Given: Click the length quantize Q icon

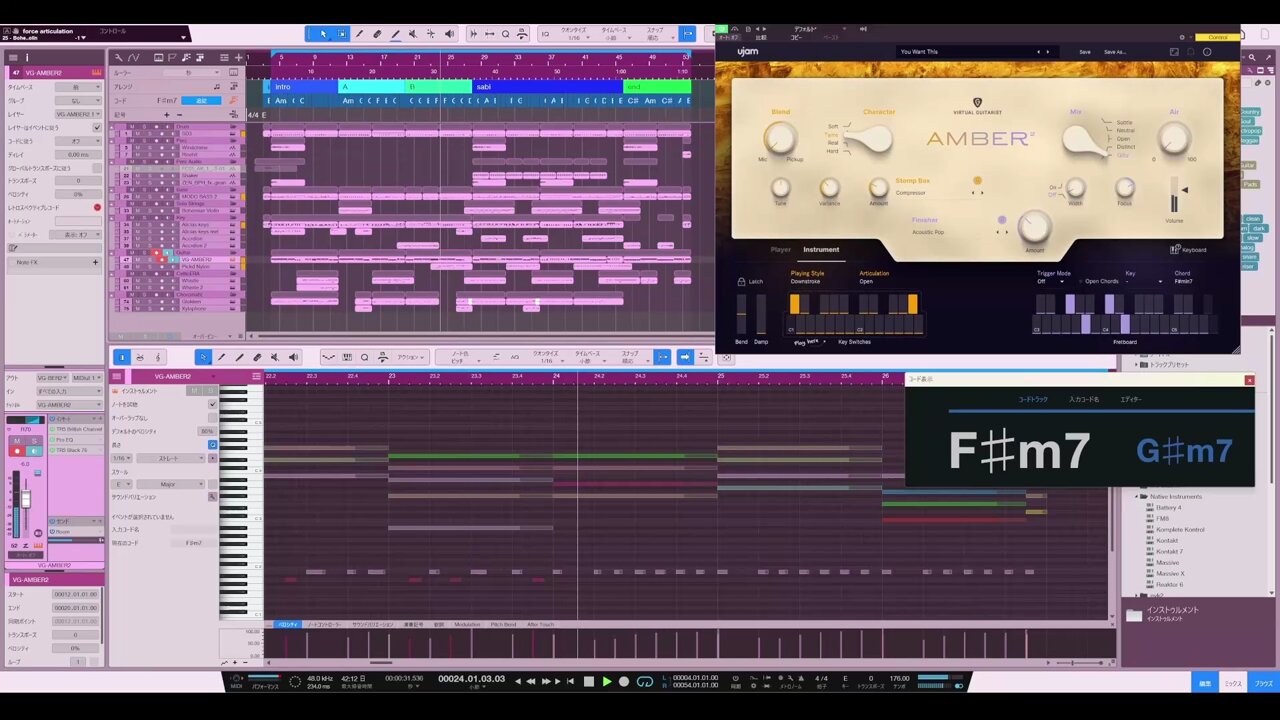Looking at the screenshot, I should [212, 444].
